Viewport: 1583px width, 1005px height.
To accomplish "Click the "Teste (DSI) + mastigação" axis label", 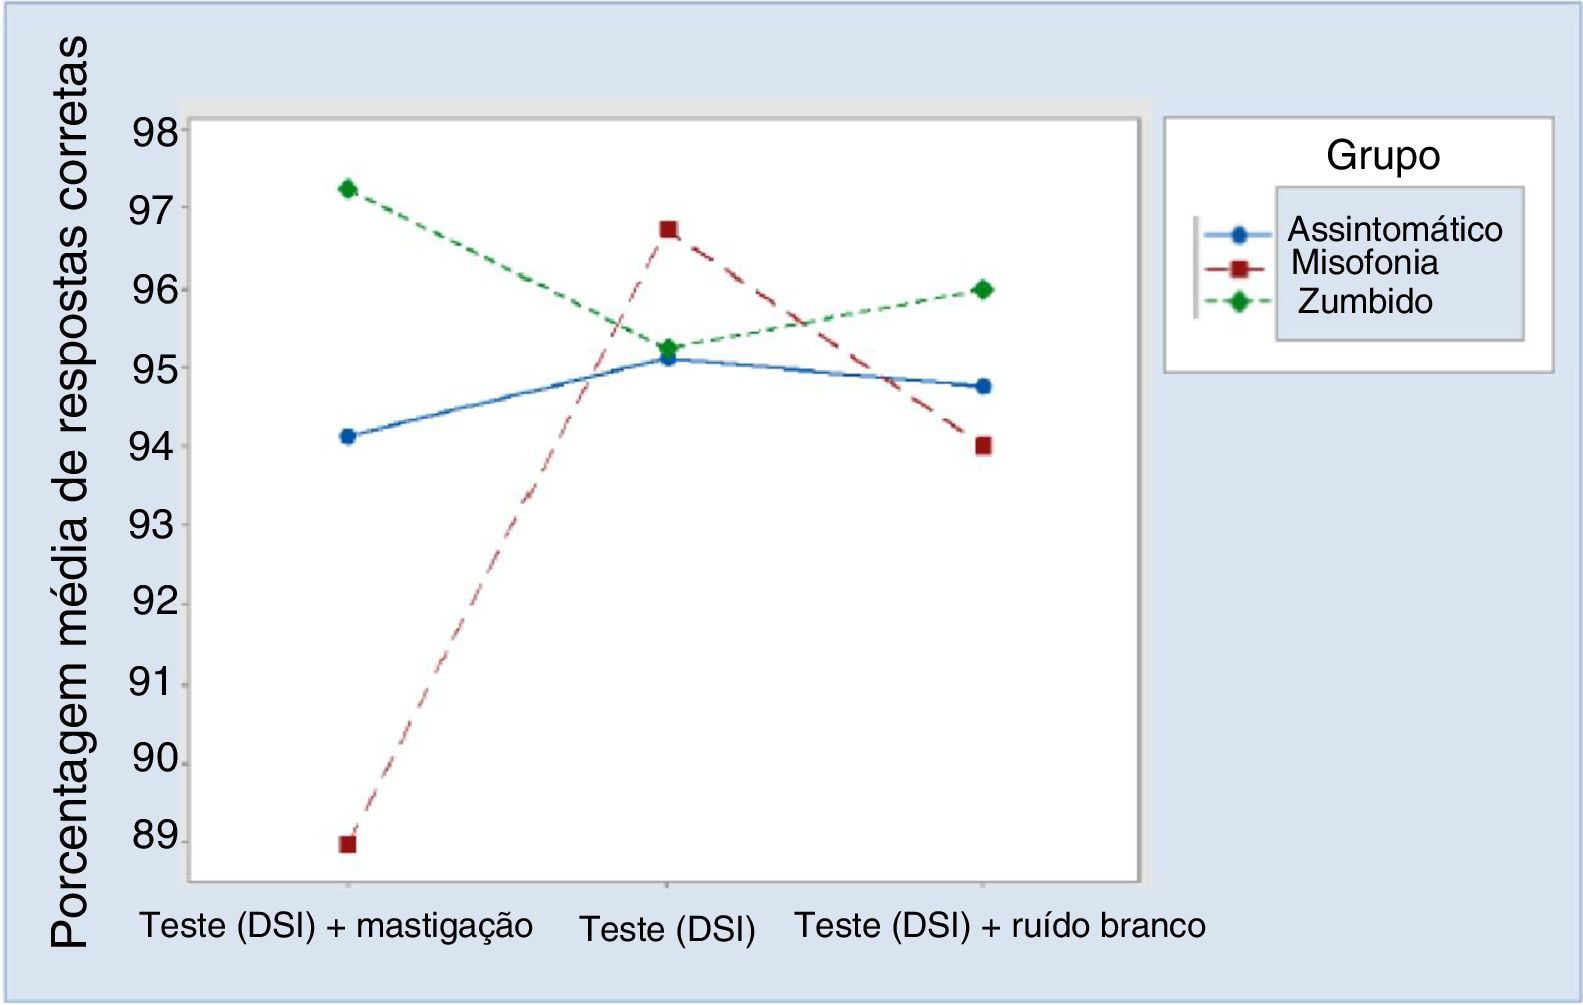I will 336,926.
